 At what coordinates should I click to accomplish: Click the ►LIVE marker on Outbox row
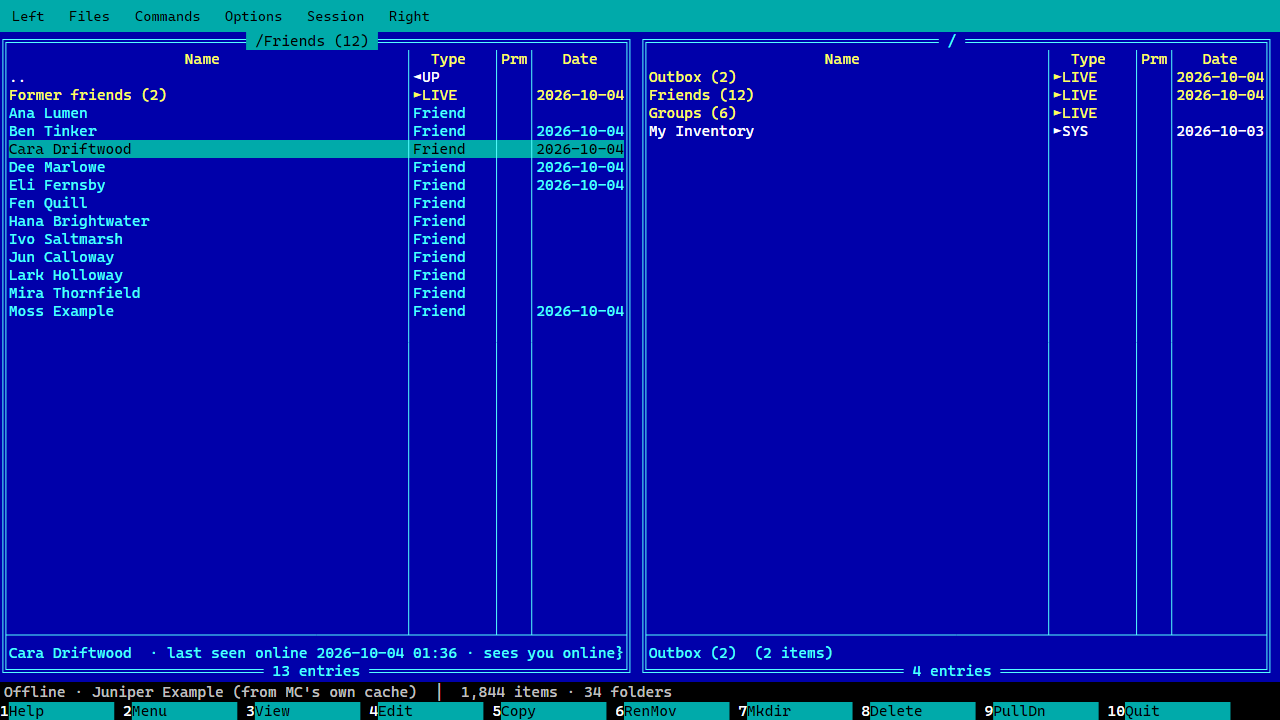1075,77
